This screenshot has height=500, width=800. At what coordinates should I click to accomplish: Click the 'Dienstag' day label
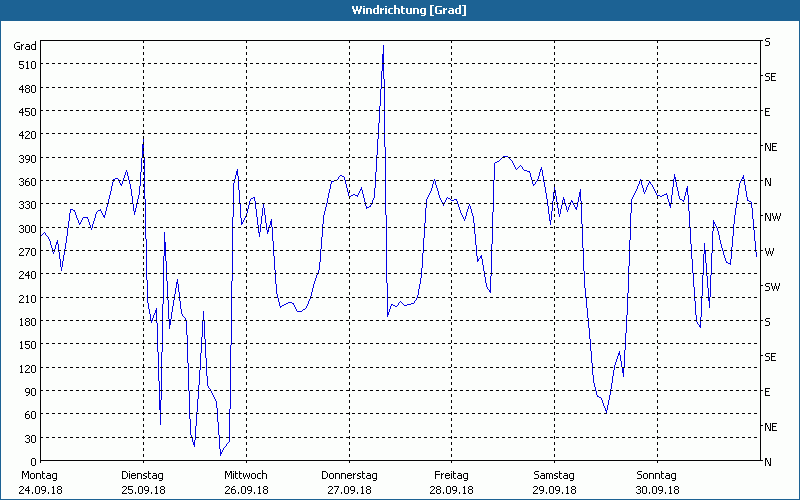click(142, 476)
